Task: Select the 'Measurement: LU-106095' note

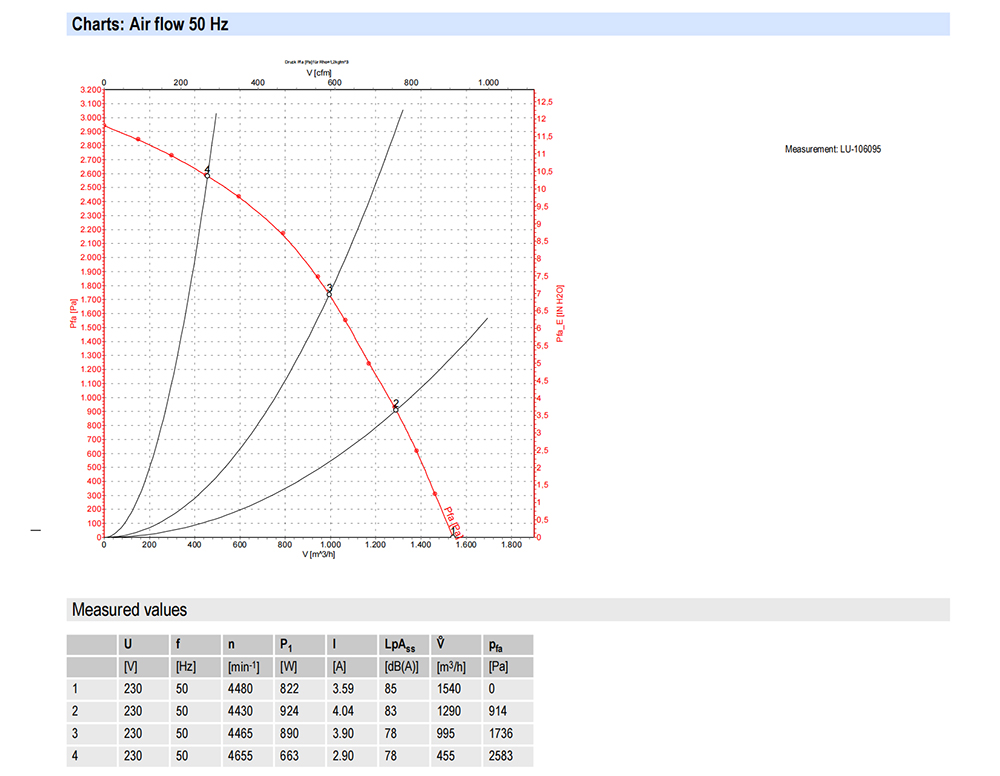Action: coord(833,149)
